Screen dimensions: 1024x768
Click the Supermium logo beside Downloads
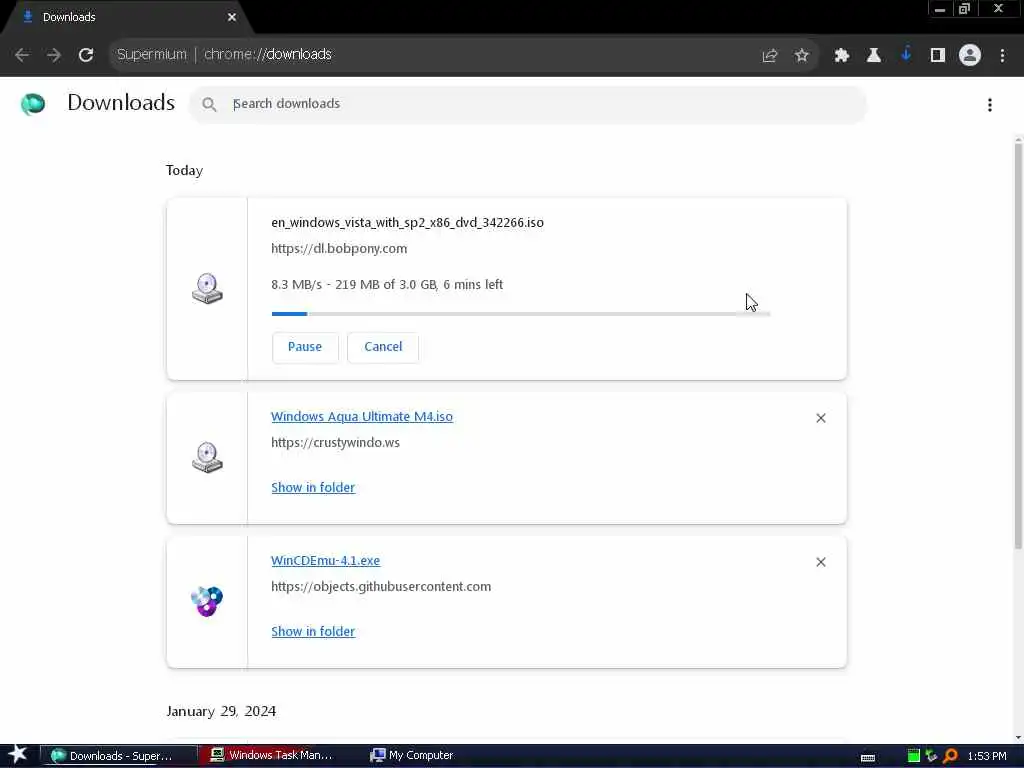(33, 104)
